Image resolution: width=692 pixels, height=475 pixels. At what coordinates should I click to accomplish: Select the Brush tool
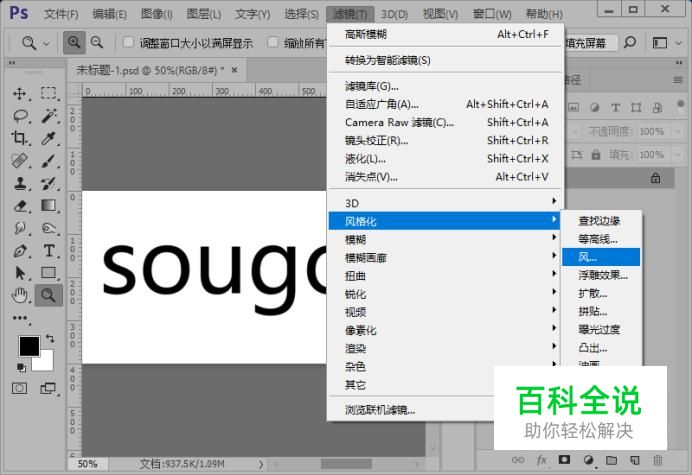(49, 161)
